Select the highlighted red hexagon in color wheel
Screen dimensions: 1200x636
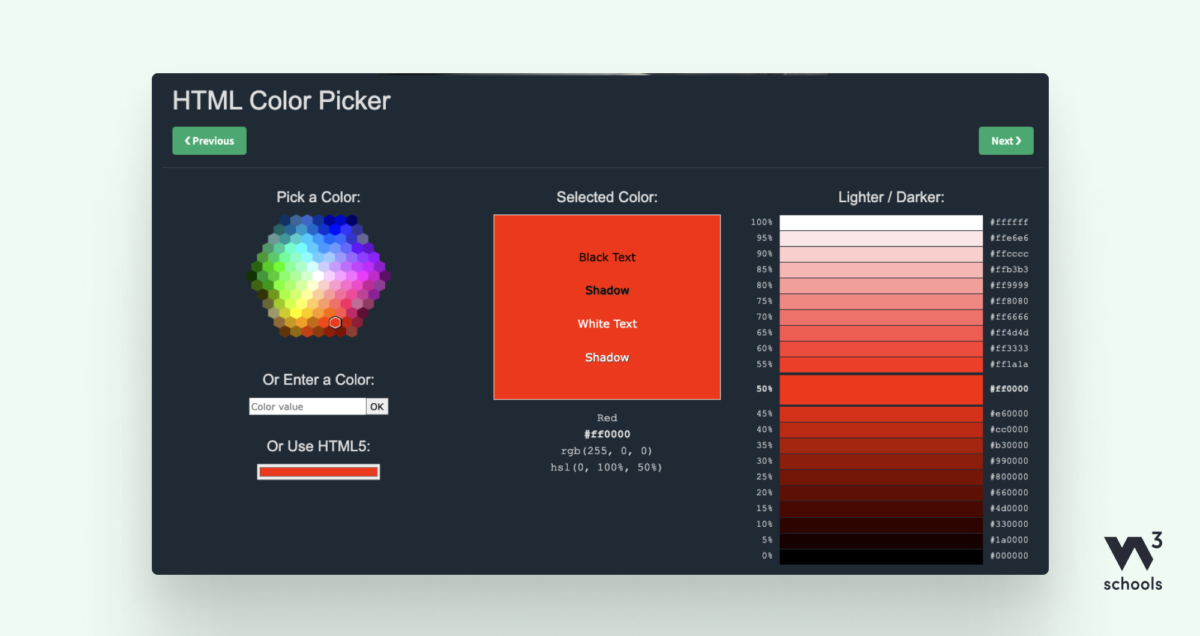tap(335, 322)
